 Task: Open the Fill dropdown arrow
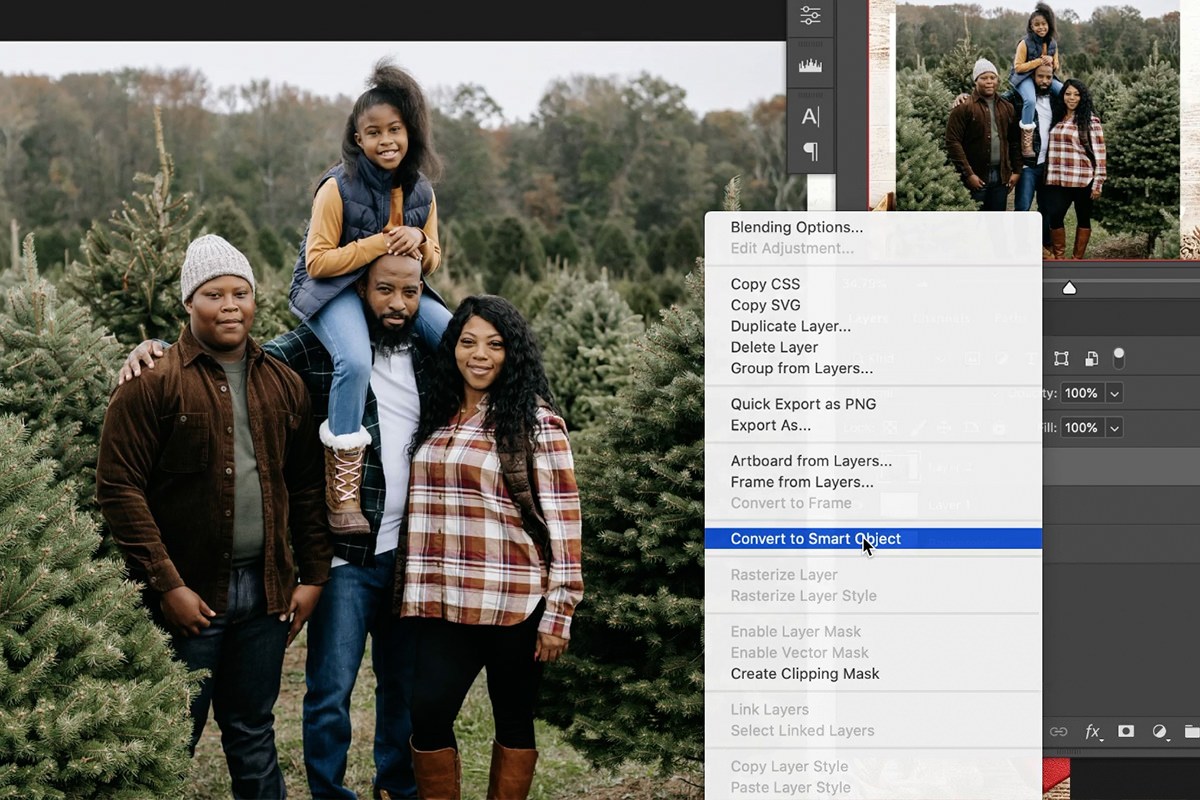click(1114, 428)
